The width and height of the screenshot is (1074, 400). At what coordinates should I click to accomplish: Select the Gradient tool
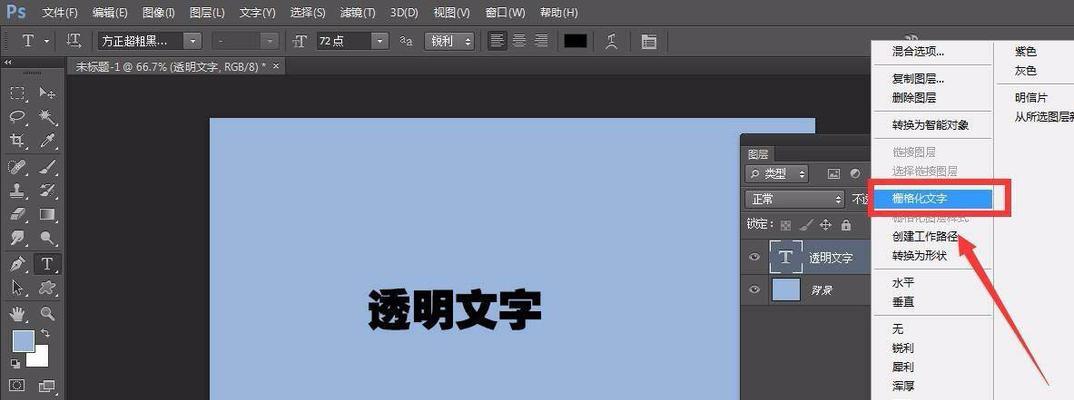pos(47,214)
